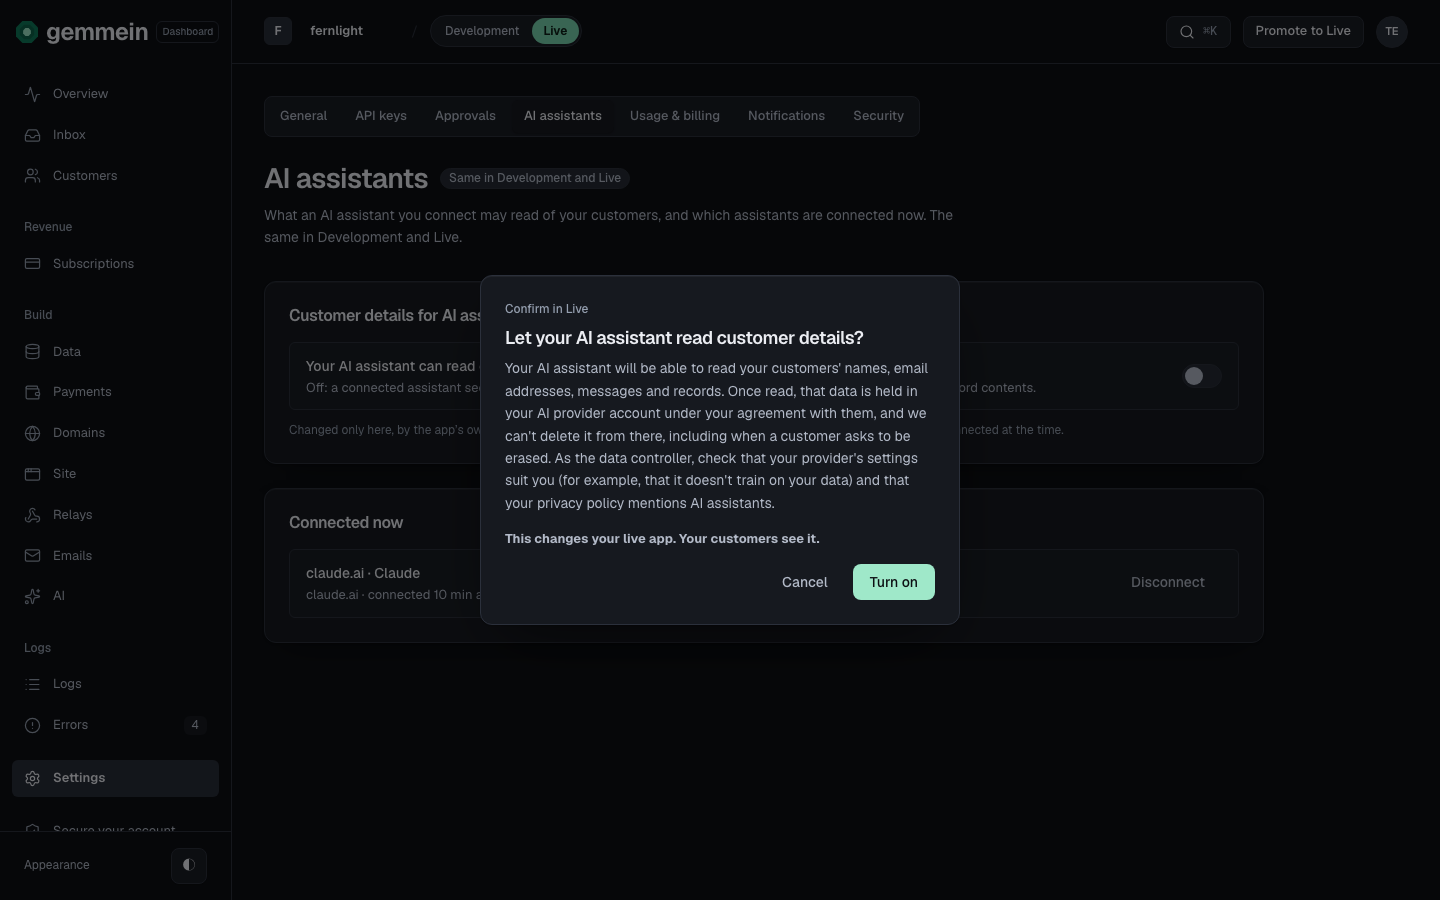This screenshot has width=1440, height=900.
Task: Click the fernlight 'F' project avatar
Action: (x=278, y=31)
